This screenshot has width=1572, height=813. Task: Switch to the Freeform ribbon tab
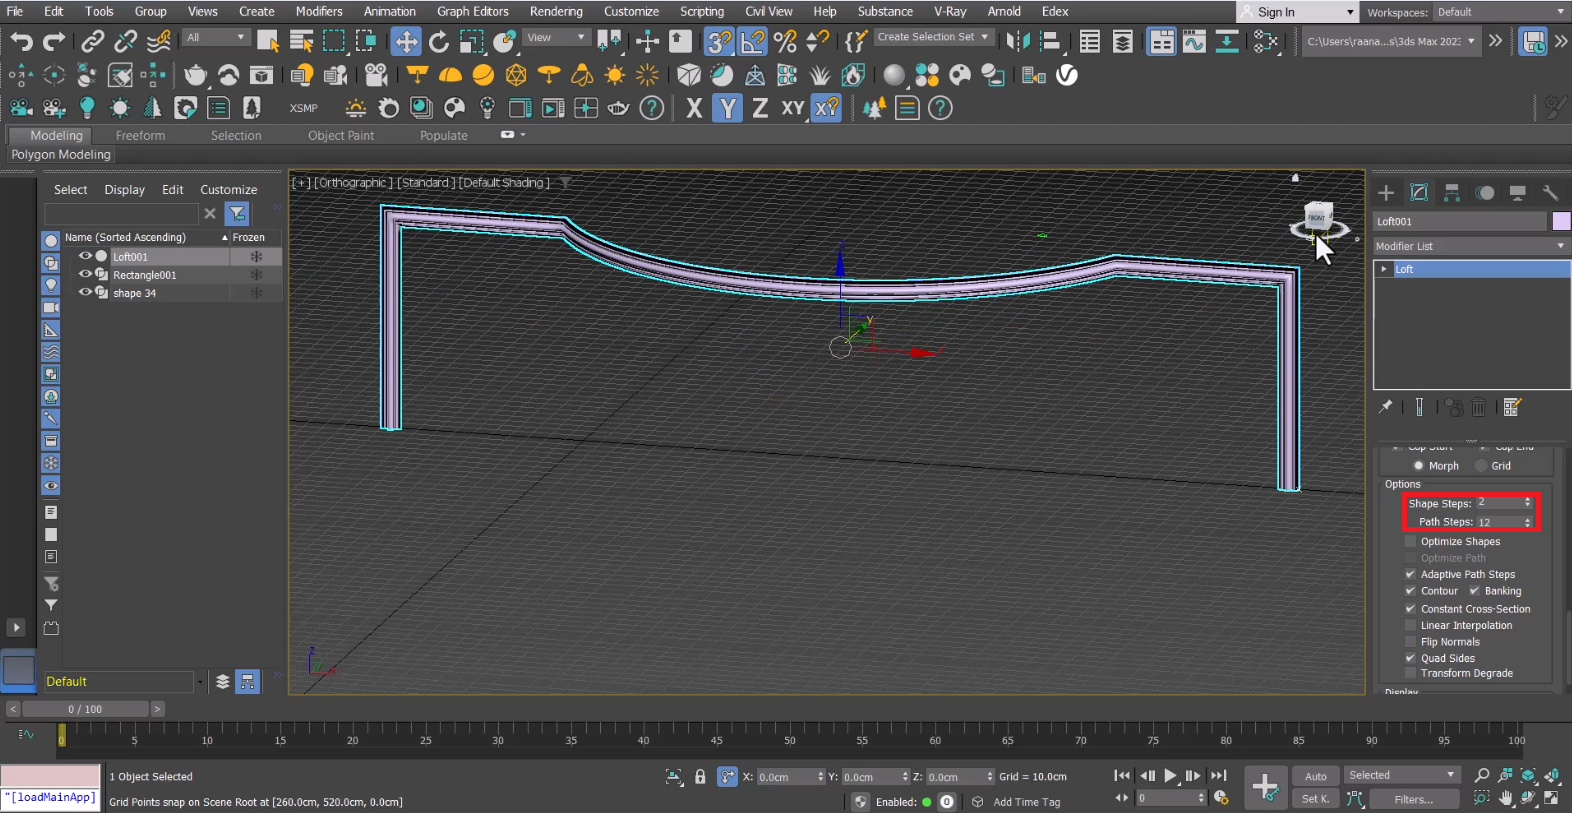pos(140,135)
